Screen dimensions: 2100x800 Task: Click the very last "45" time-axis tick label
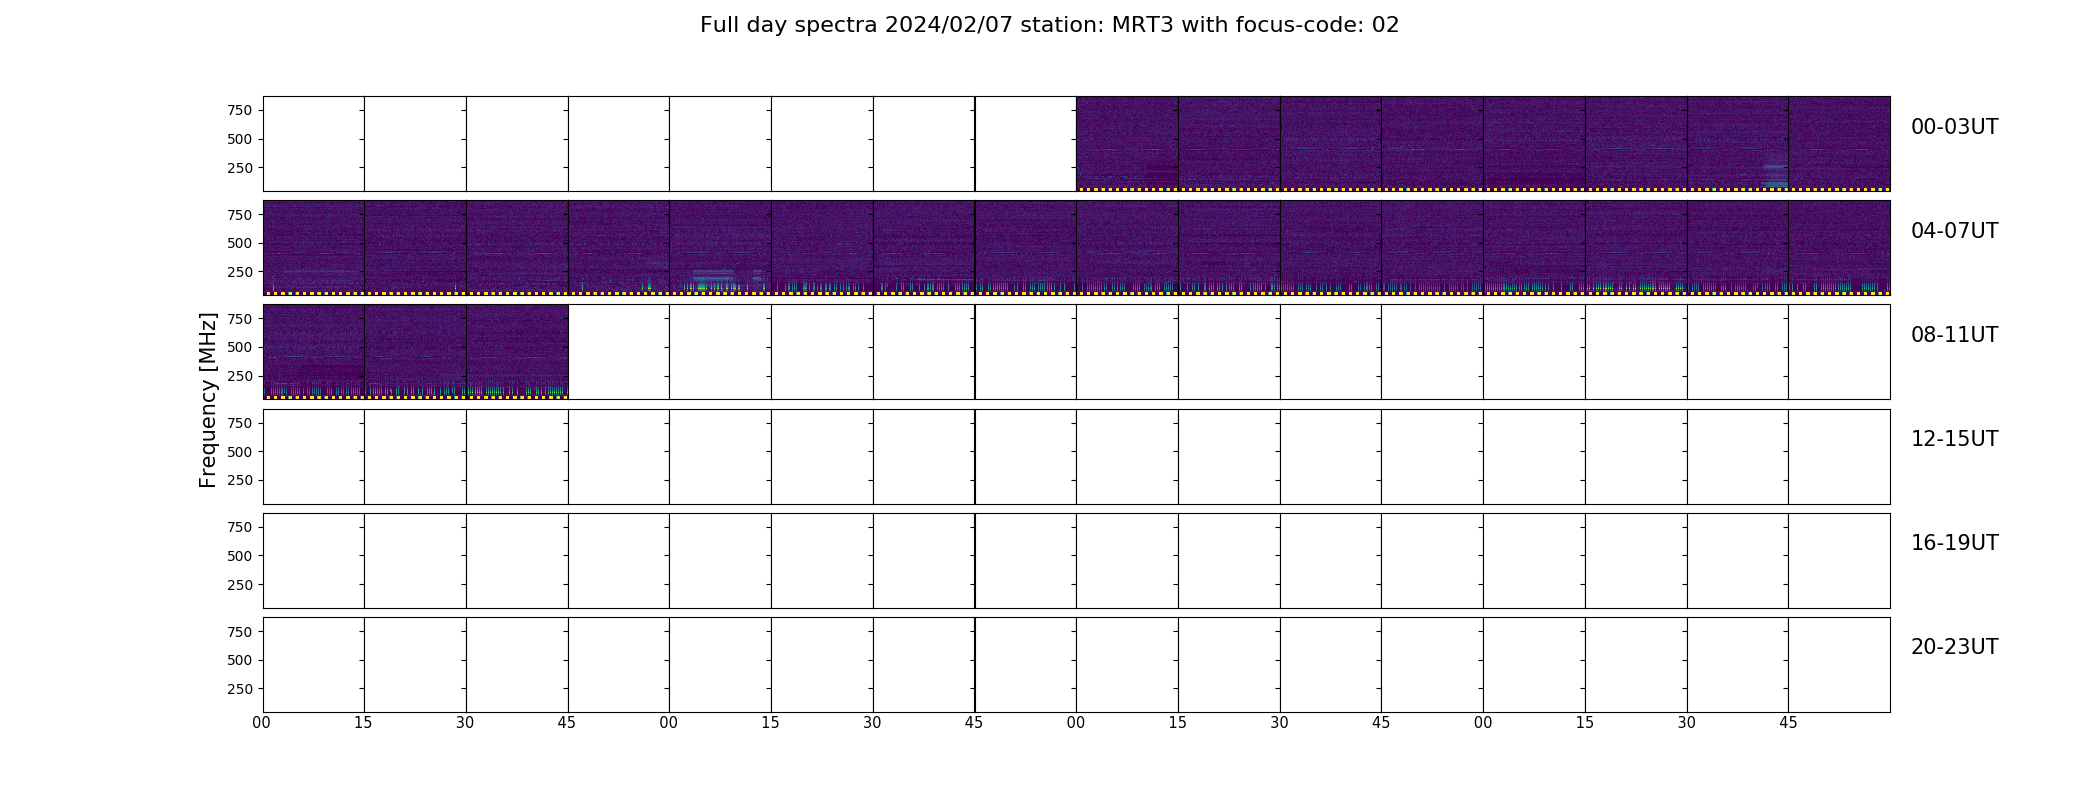point(1788,723)
